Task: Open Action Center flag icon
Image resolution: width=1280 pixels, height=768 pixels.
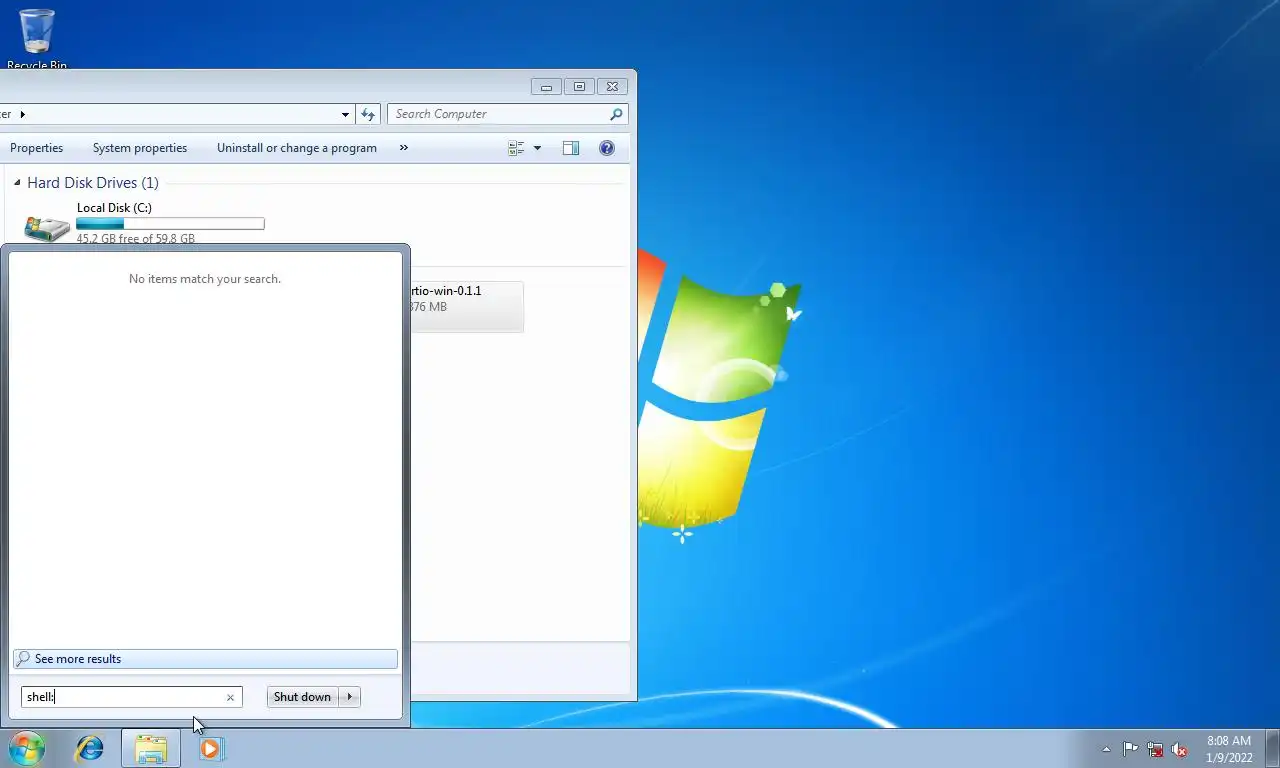Action: 1130,749
